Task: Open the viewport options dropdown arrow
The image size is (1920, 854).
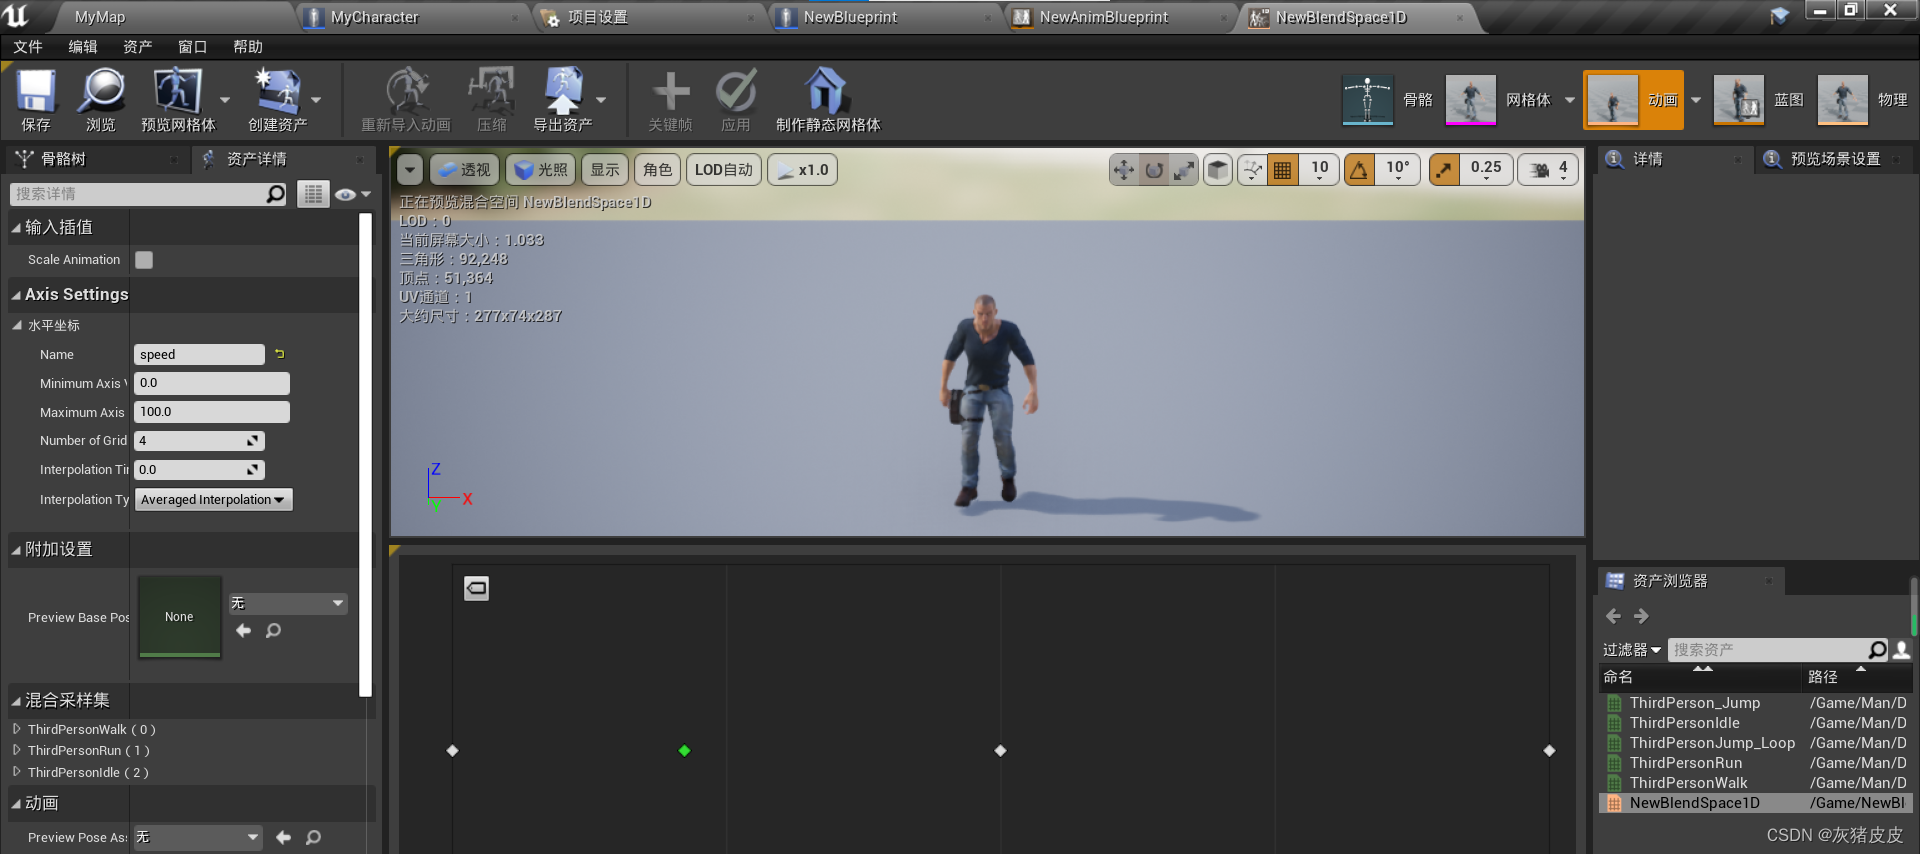Action: pyautogui.click(x=410, y=170)
